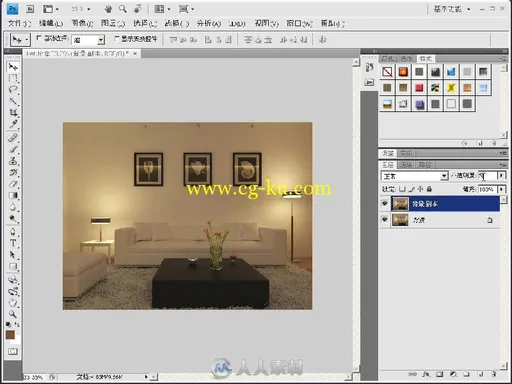The height and width of the screenshot is (384, 512).
Task: Open the 3D menu in the menu bar
Action: 237,24
